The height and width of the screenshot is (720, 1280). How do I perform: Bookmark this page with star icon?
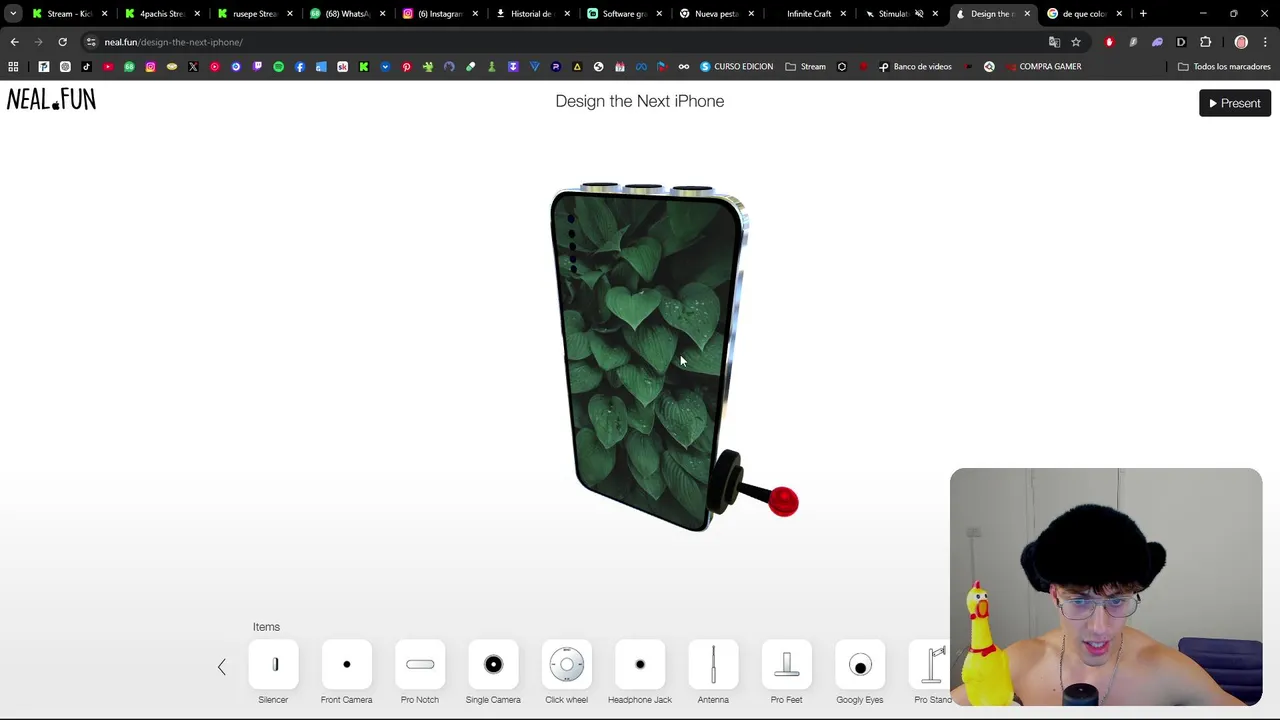click(1076, 42)
